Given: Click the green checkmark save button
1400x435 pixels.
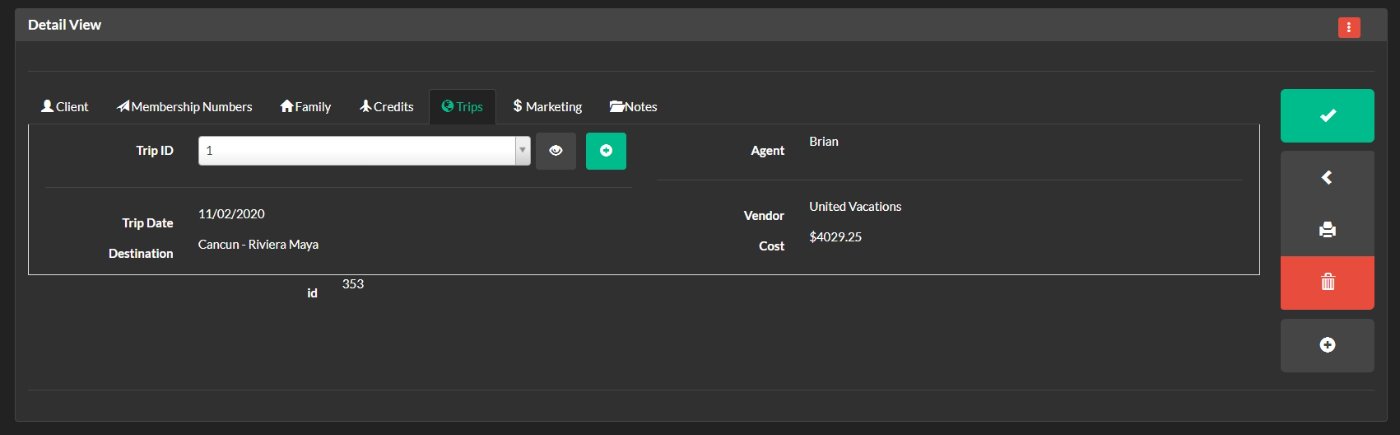Looking at the screenshot, I should click(x=1327, y=116).
